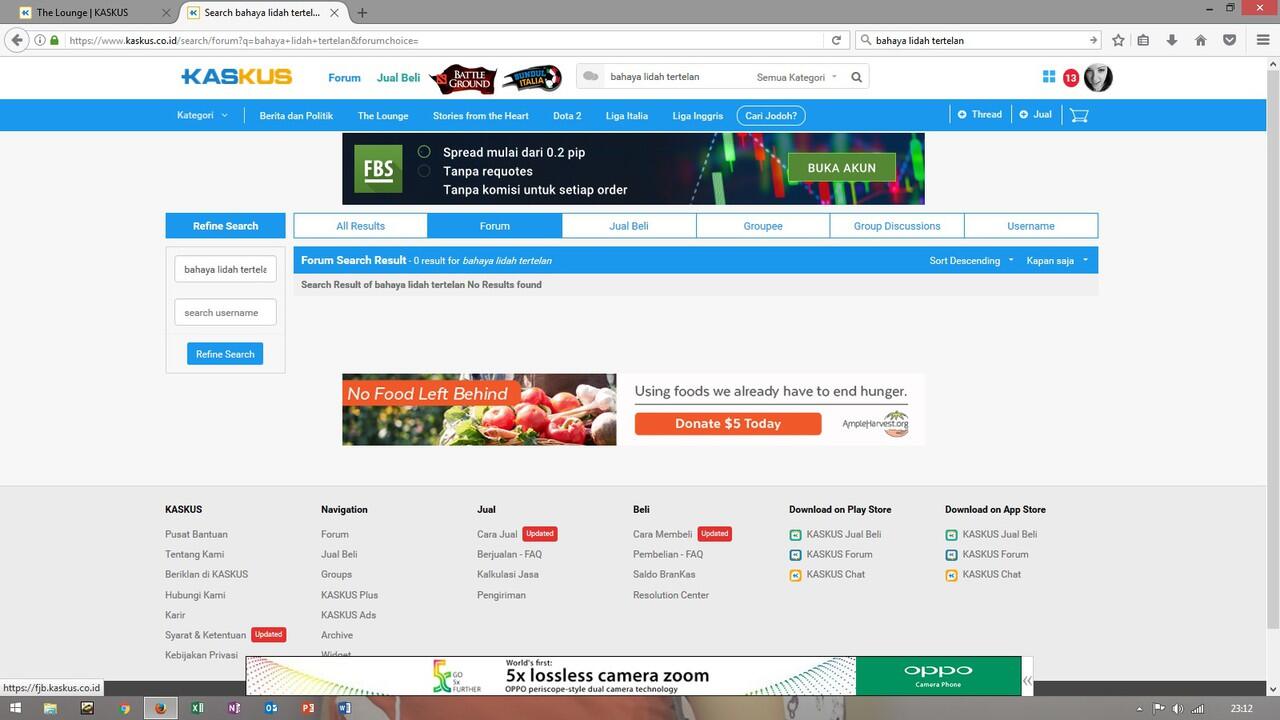Open the Kapan saja dropdown
This screenshot has height=720, width=1280.
click(1057, 261)
